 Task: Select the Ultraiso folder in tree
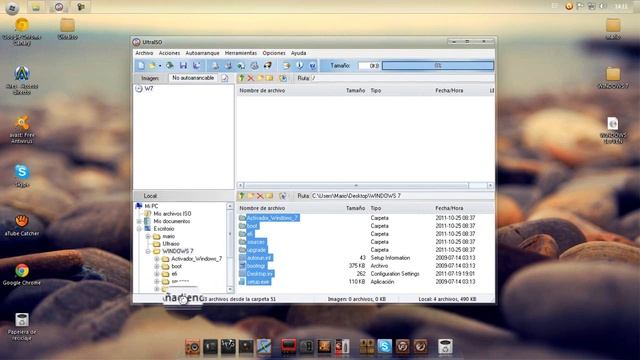pos(167,244)
